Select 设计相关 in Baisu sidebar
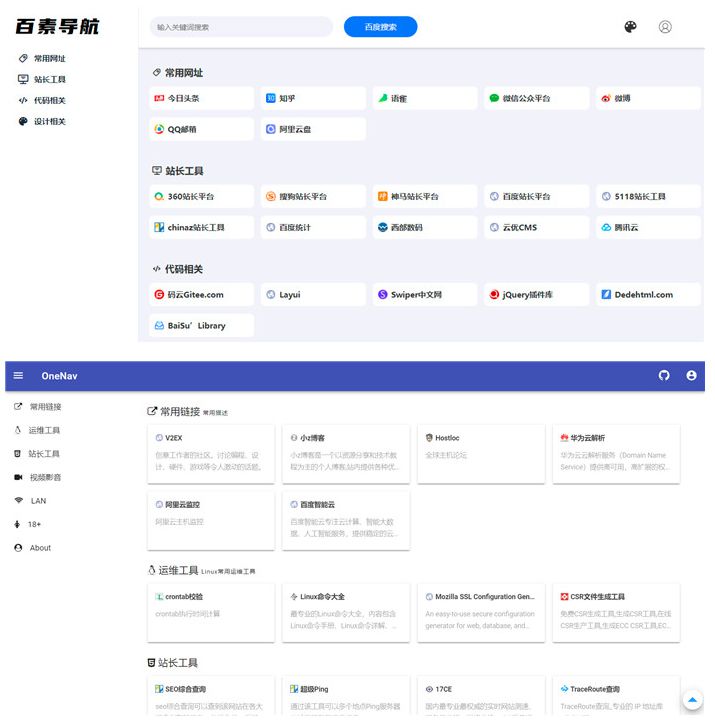The width and height of the screenshot is (715, 727). pos(49,121)
